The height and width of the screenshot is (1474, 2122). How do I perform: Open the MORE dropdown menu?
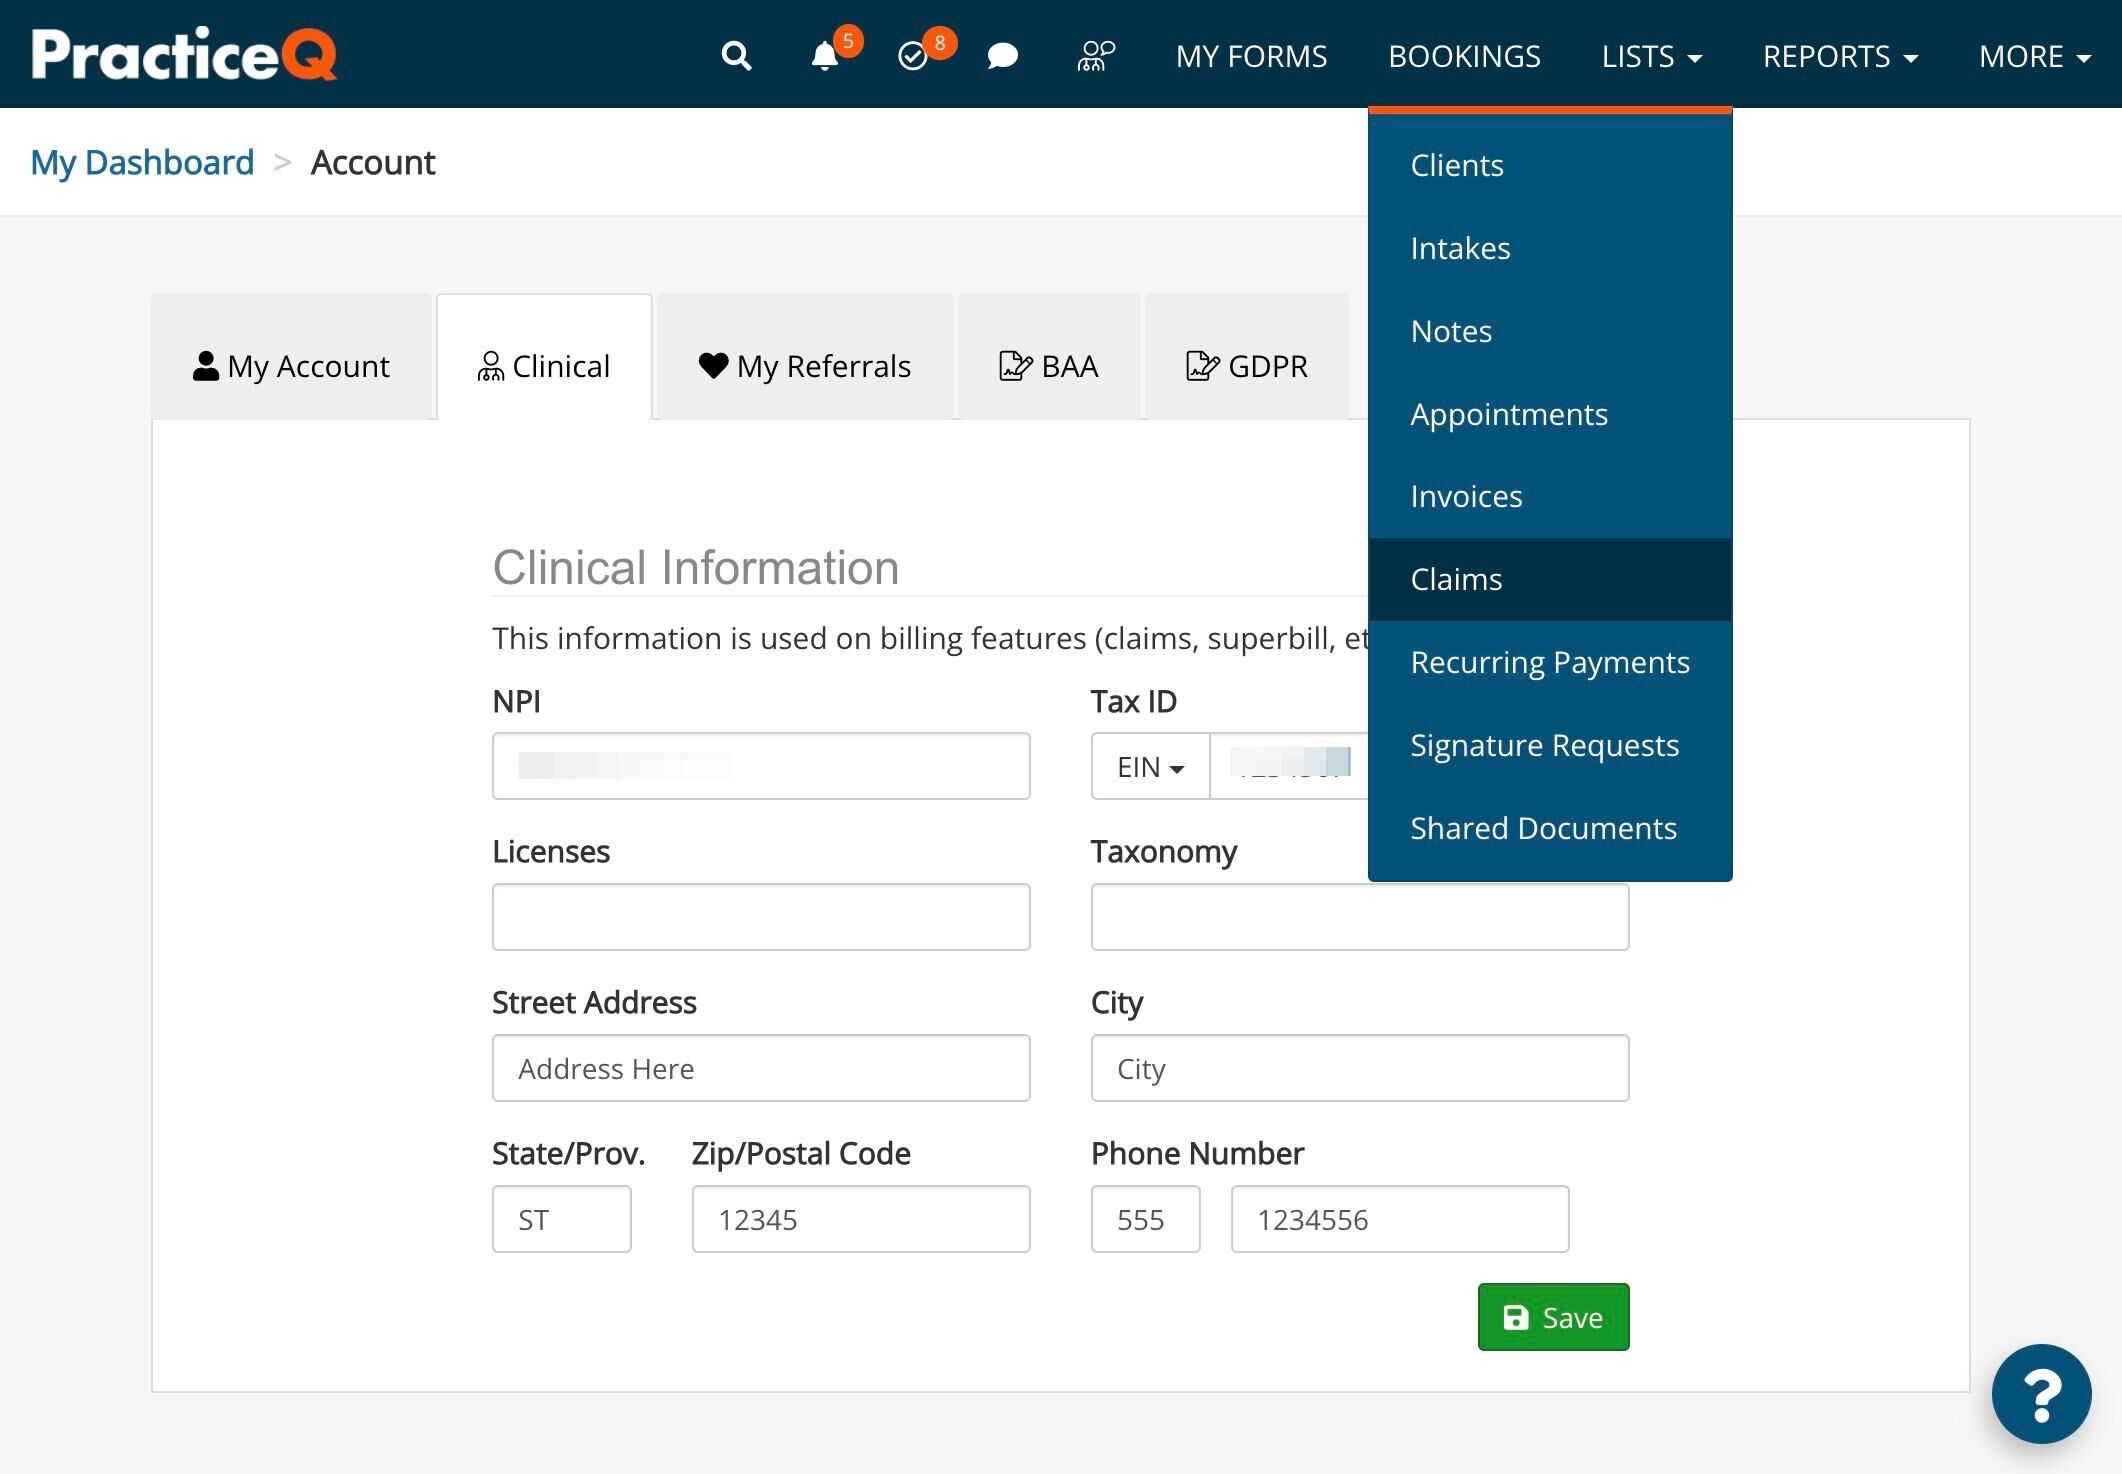pos(2035,56)
